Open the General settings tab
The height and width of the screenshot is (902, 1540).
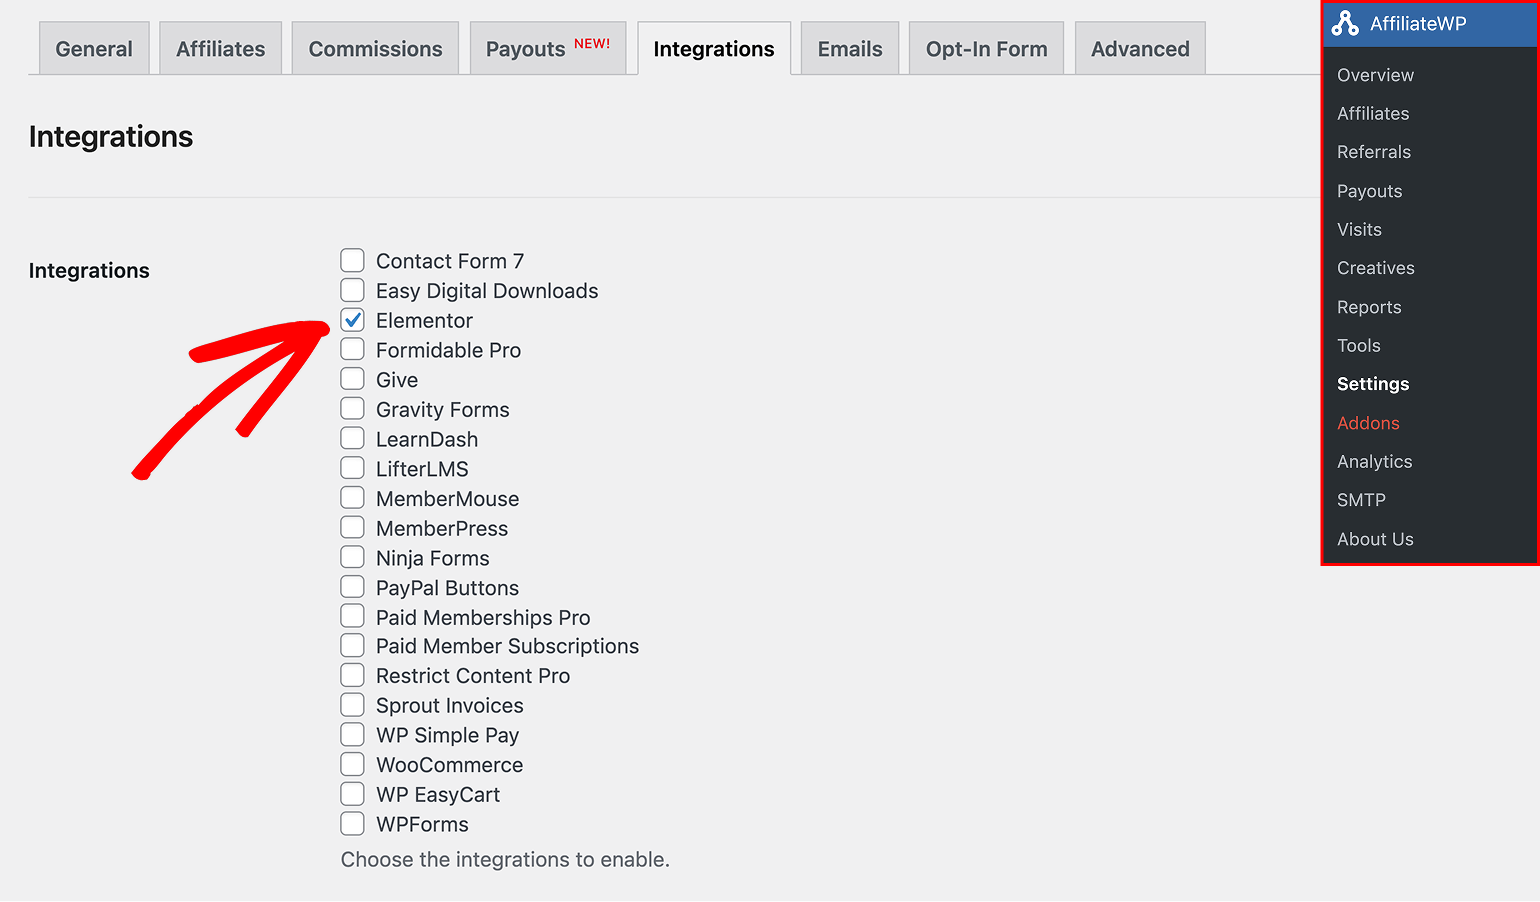pyautogui.click(x=94, y=49)
